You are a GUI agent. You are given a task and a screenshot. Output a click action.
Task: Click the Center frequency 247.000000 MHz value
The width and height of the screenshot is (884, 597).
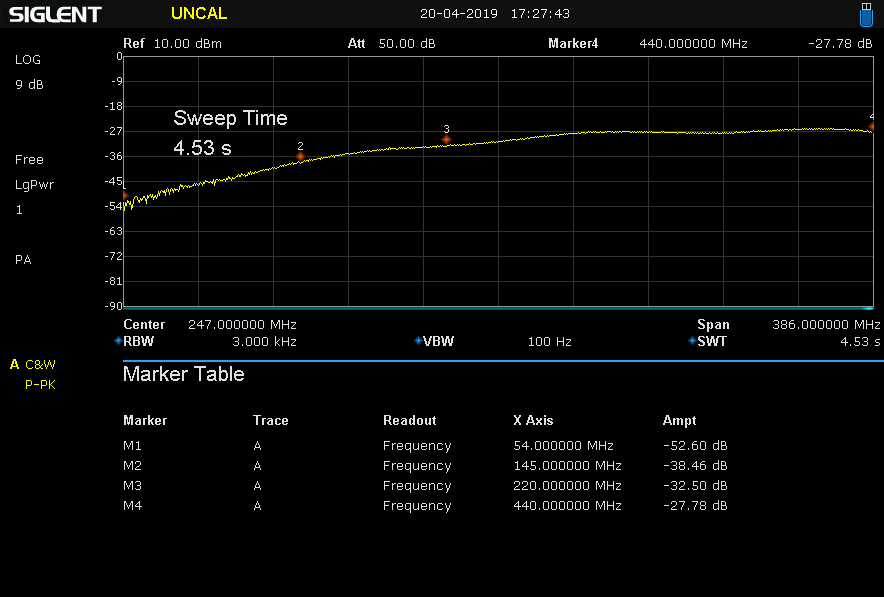242,325
